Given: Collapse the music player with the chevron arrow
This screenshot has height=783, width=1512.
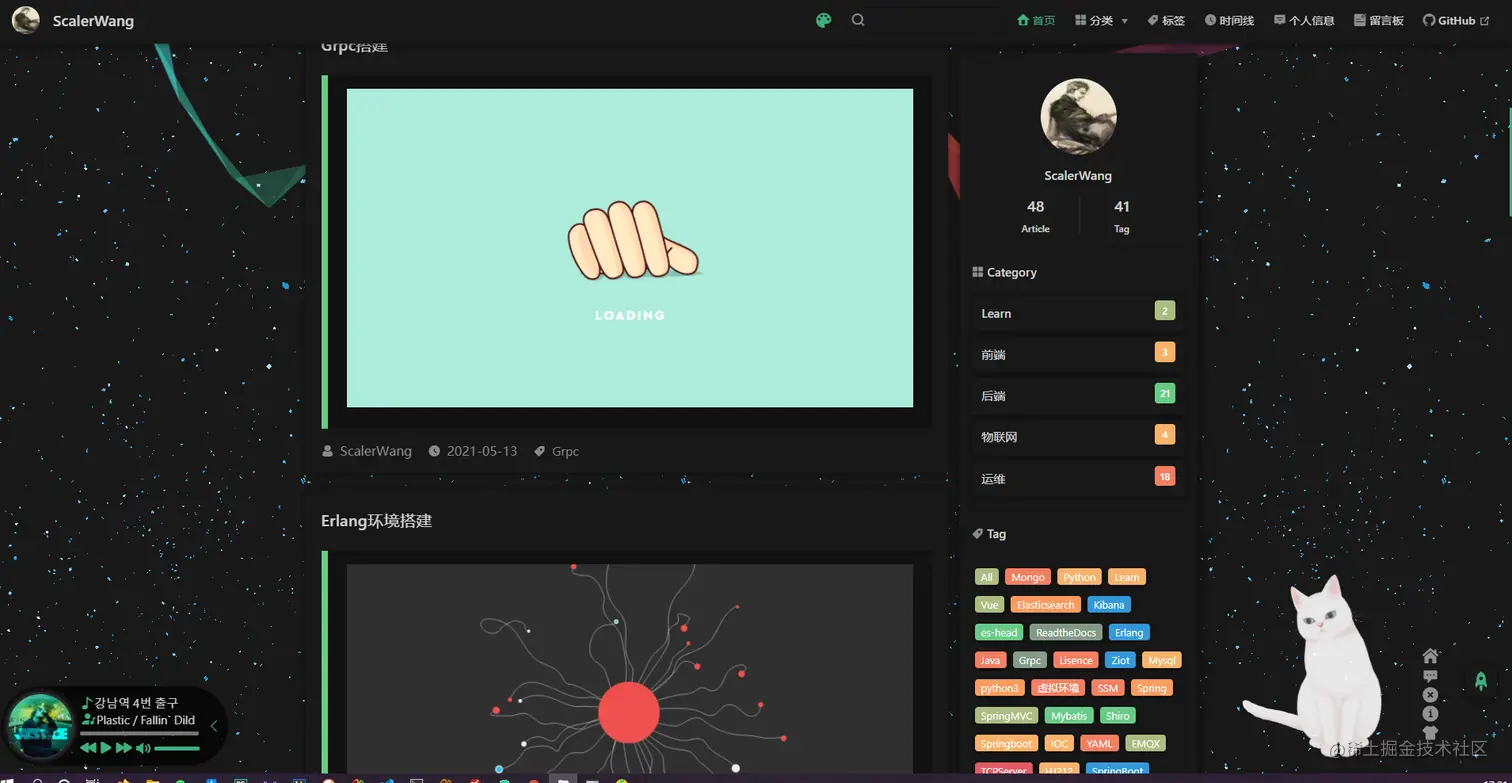Looking at the screenshot, I should click(x=213, y=726).
